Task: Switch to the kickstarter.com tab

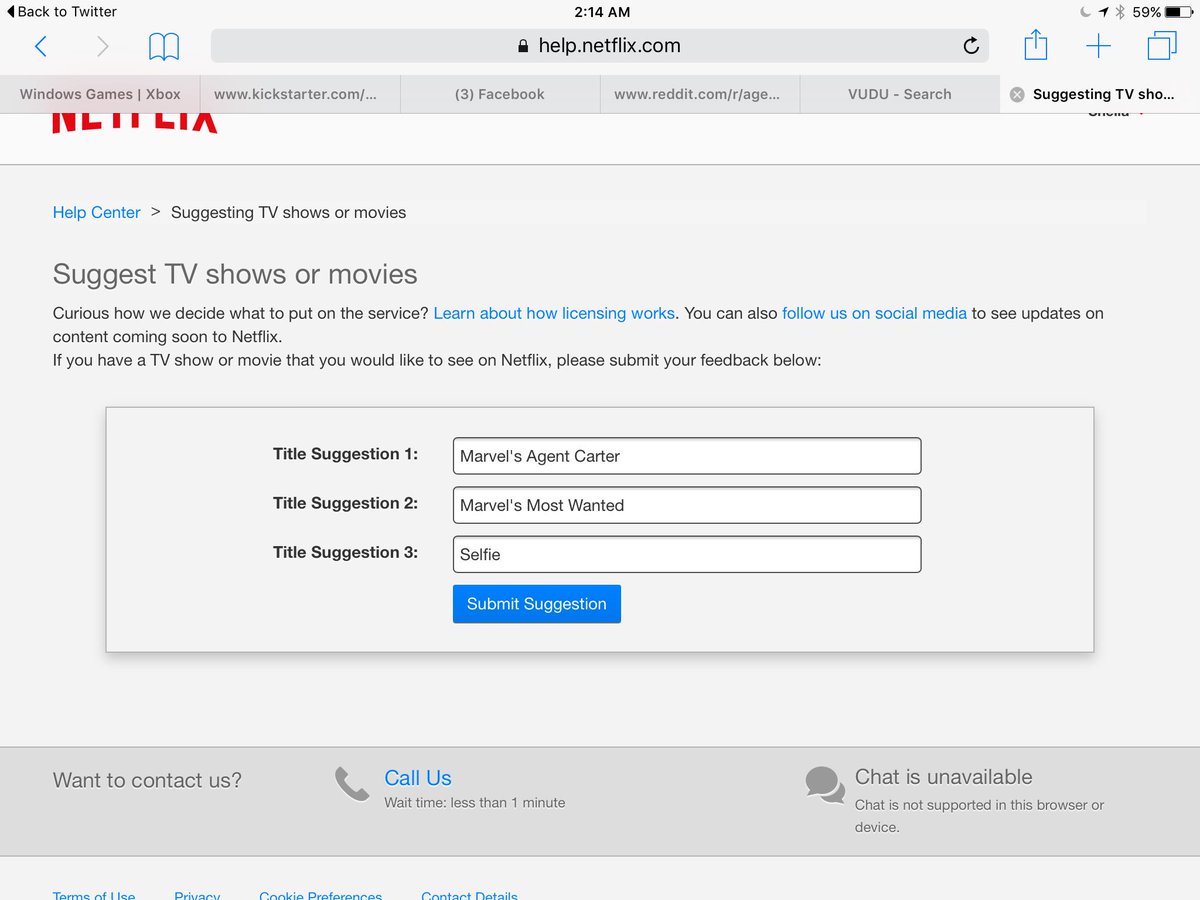Action: pos(300,94)
